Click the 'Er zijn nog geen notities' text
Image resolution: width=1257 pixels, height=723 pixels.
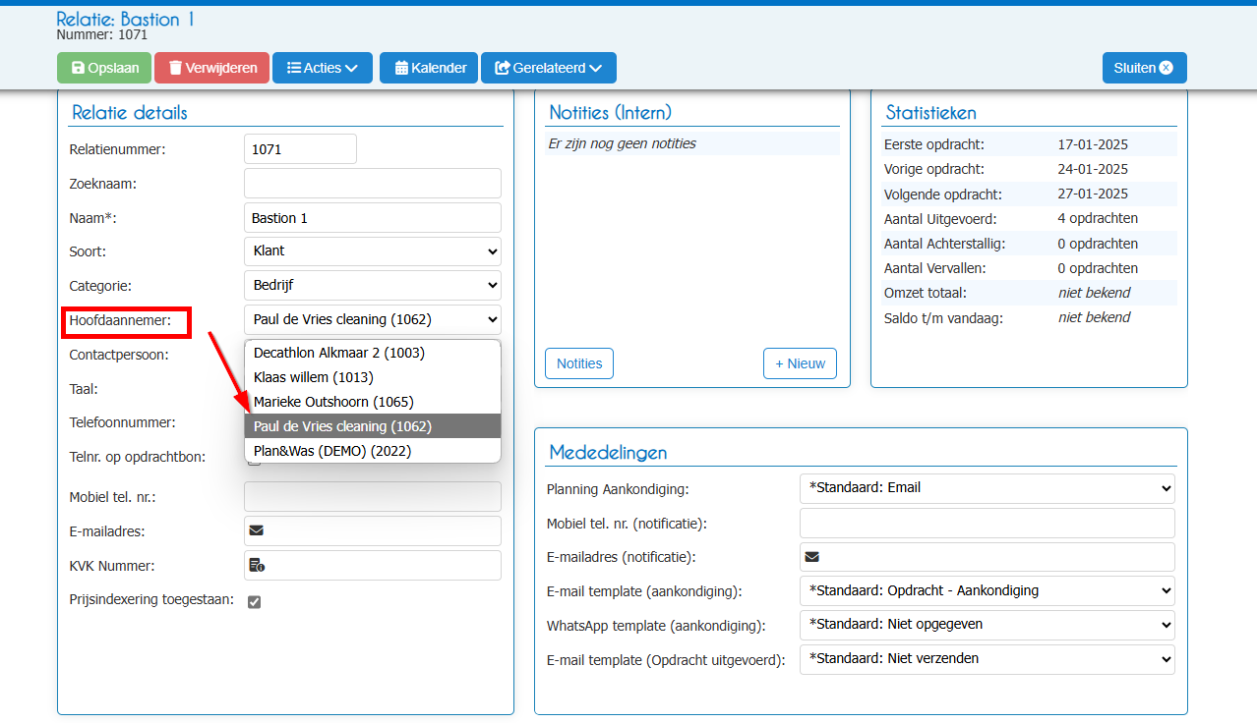click(622, 144)
